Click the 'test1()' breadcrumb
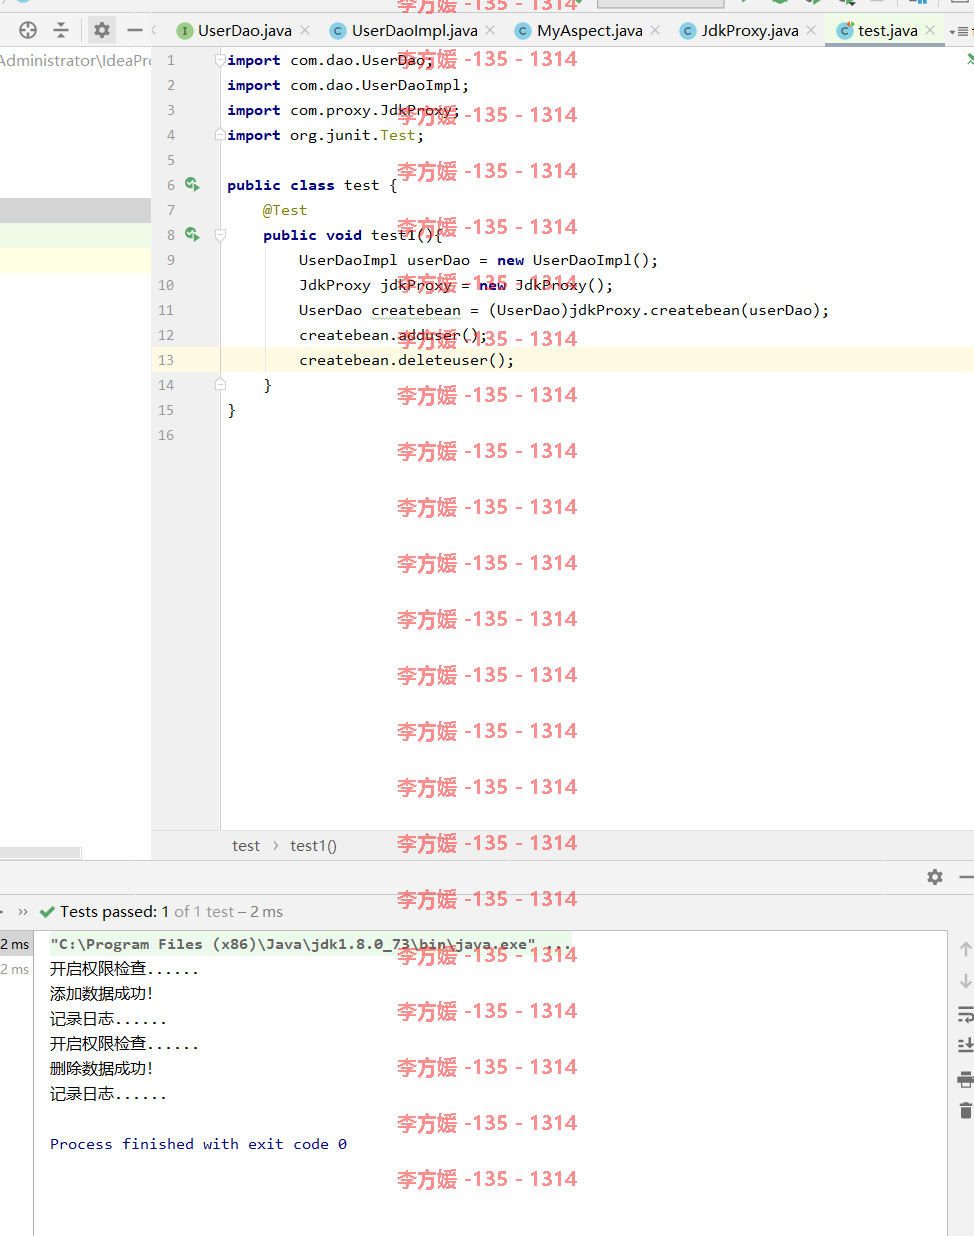The height and width of the screenshot is (1236, 974). click(313, 846)
